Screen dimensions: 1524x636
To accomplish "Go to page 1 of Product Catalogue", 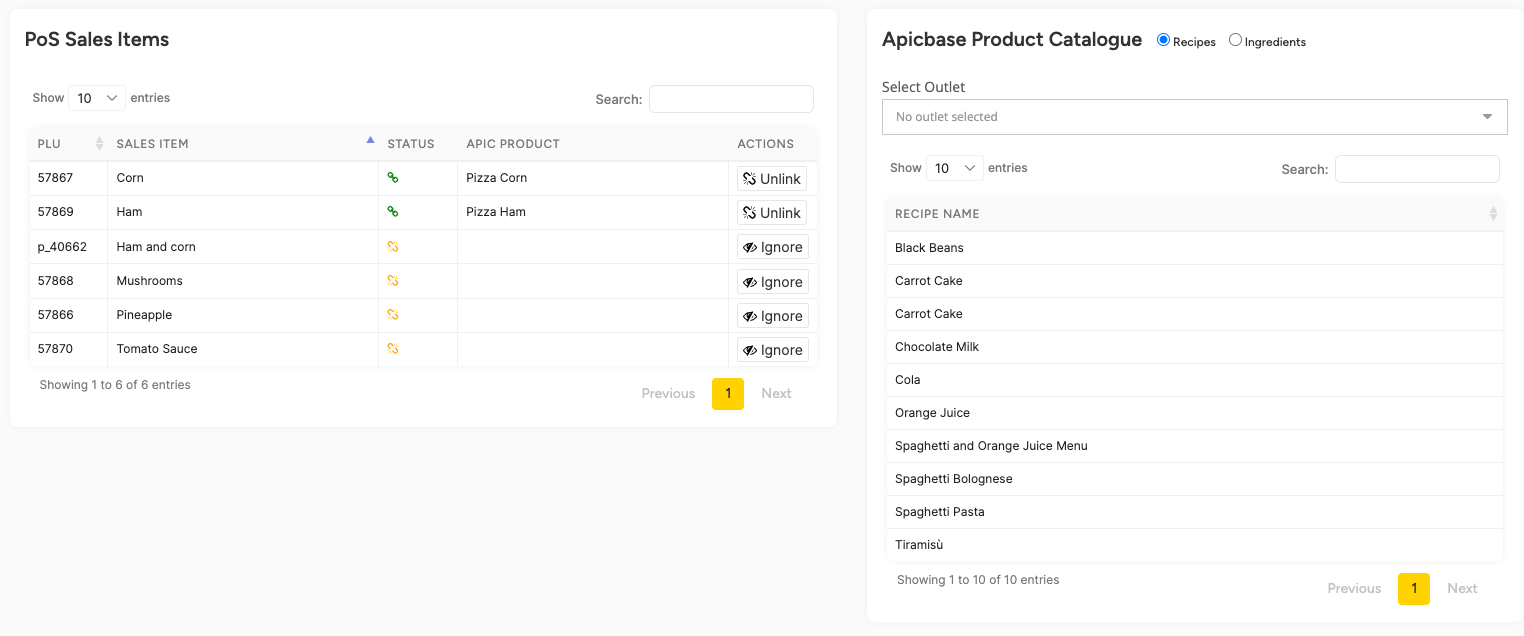I will point(1413,589).
